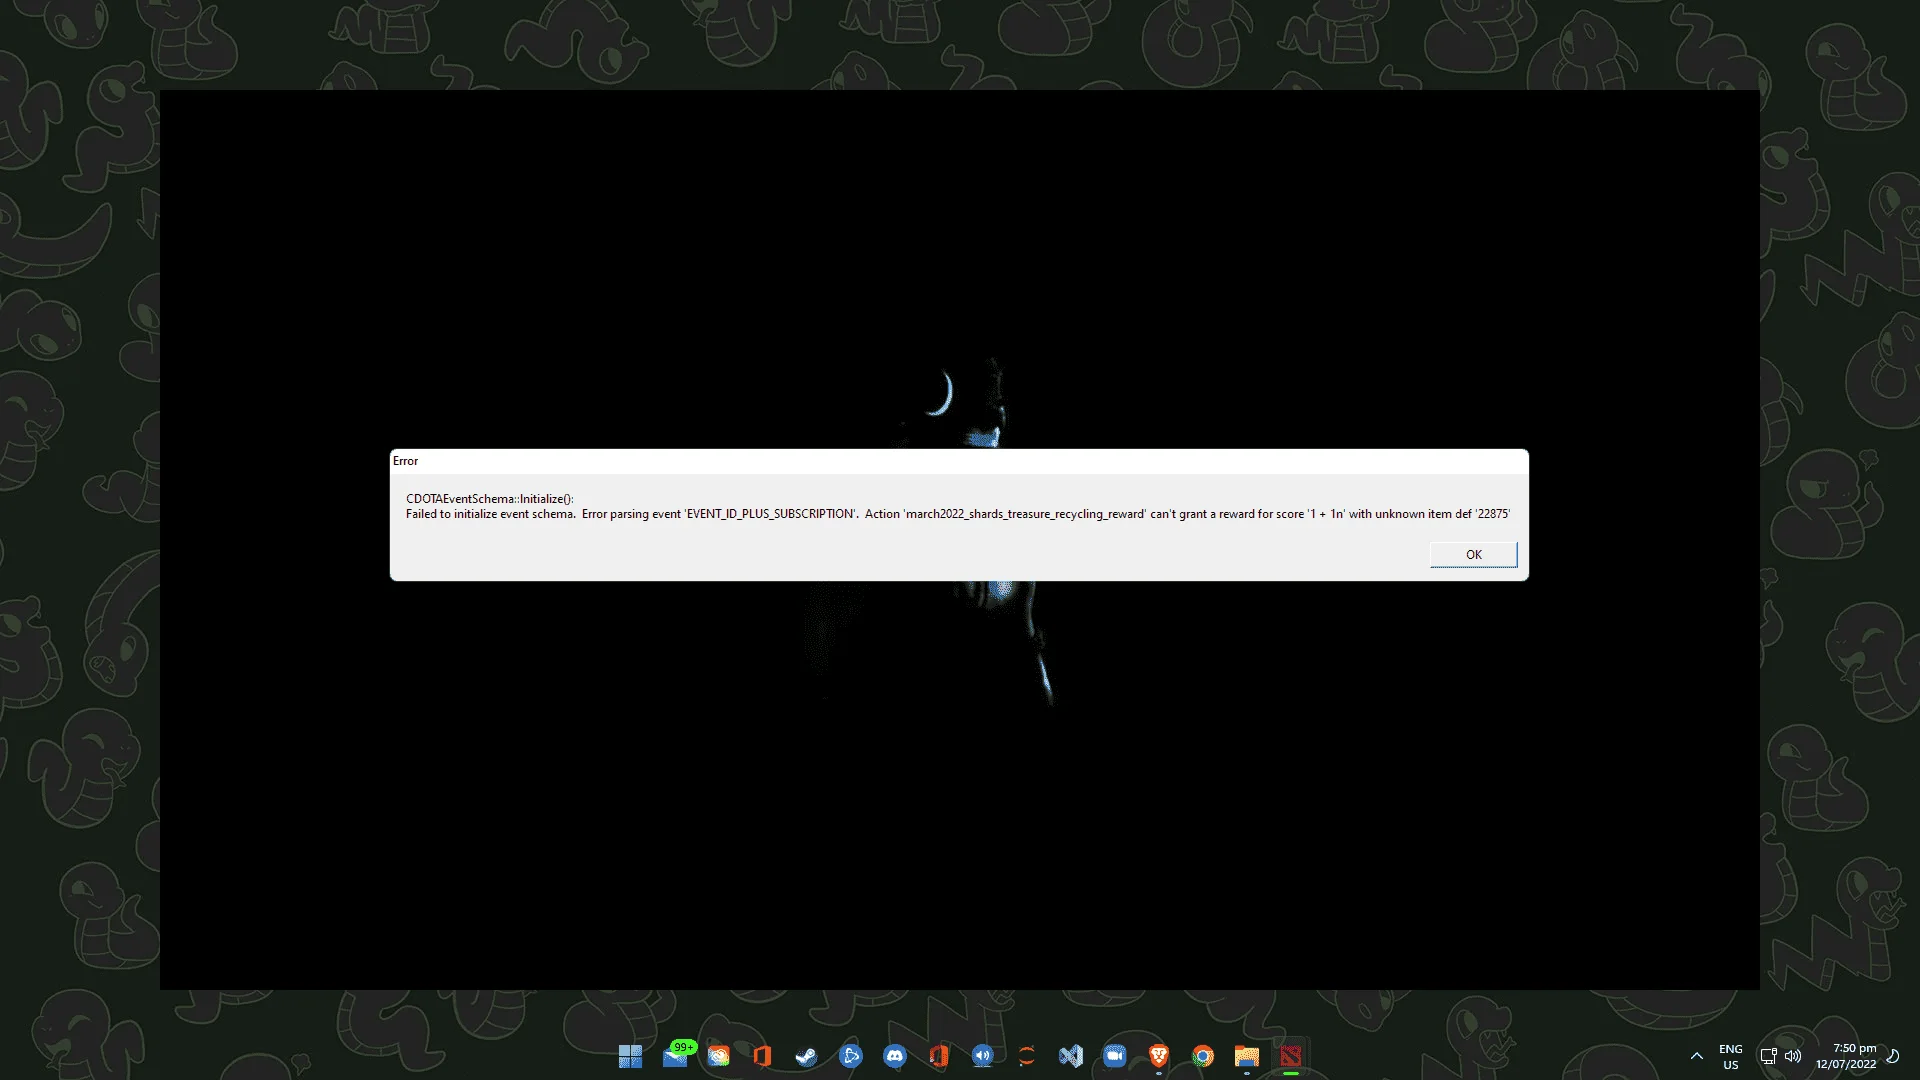Open the Battle.net launcher icon

[x=850, y=1056]
